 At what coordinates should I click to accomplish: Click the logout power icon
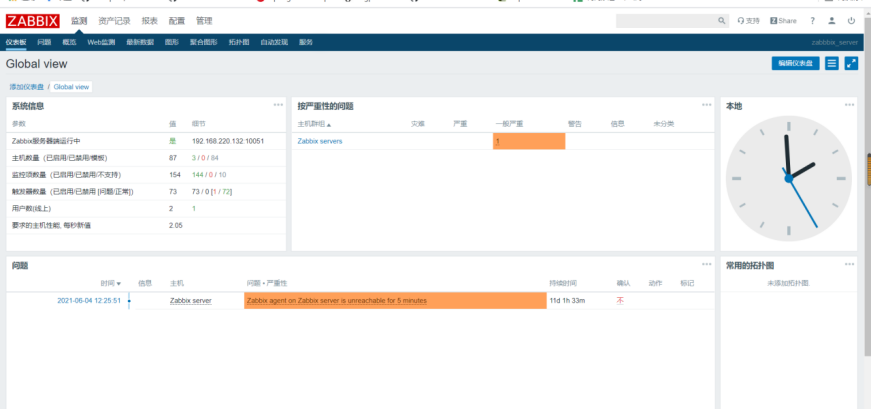pyautogui.click(x=851, y=21)
